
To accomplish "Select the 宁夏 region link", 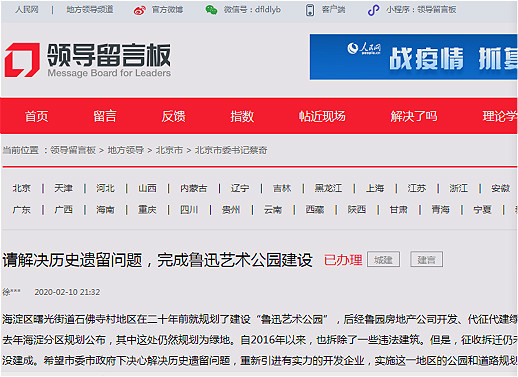I will [482, 210].
